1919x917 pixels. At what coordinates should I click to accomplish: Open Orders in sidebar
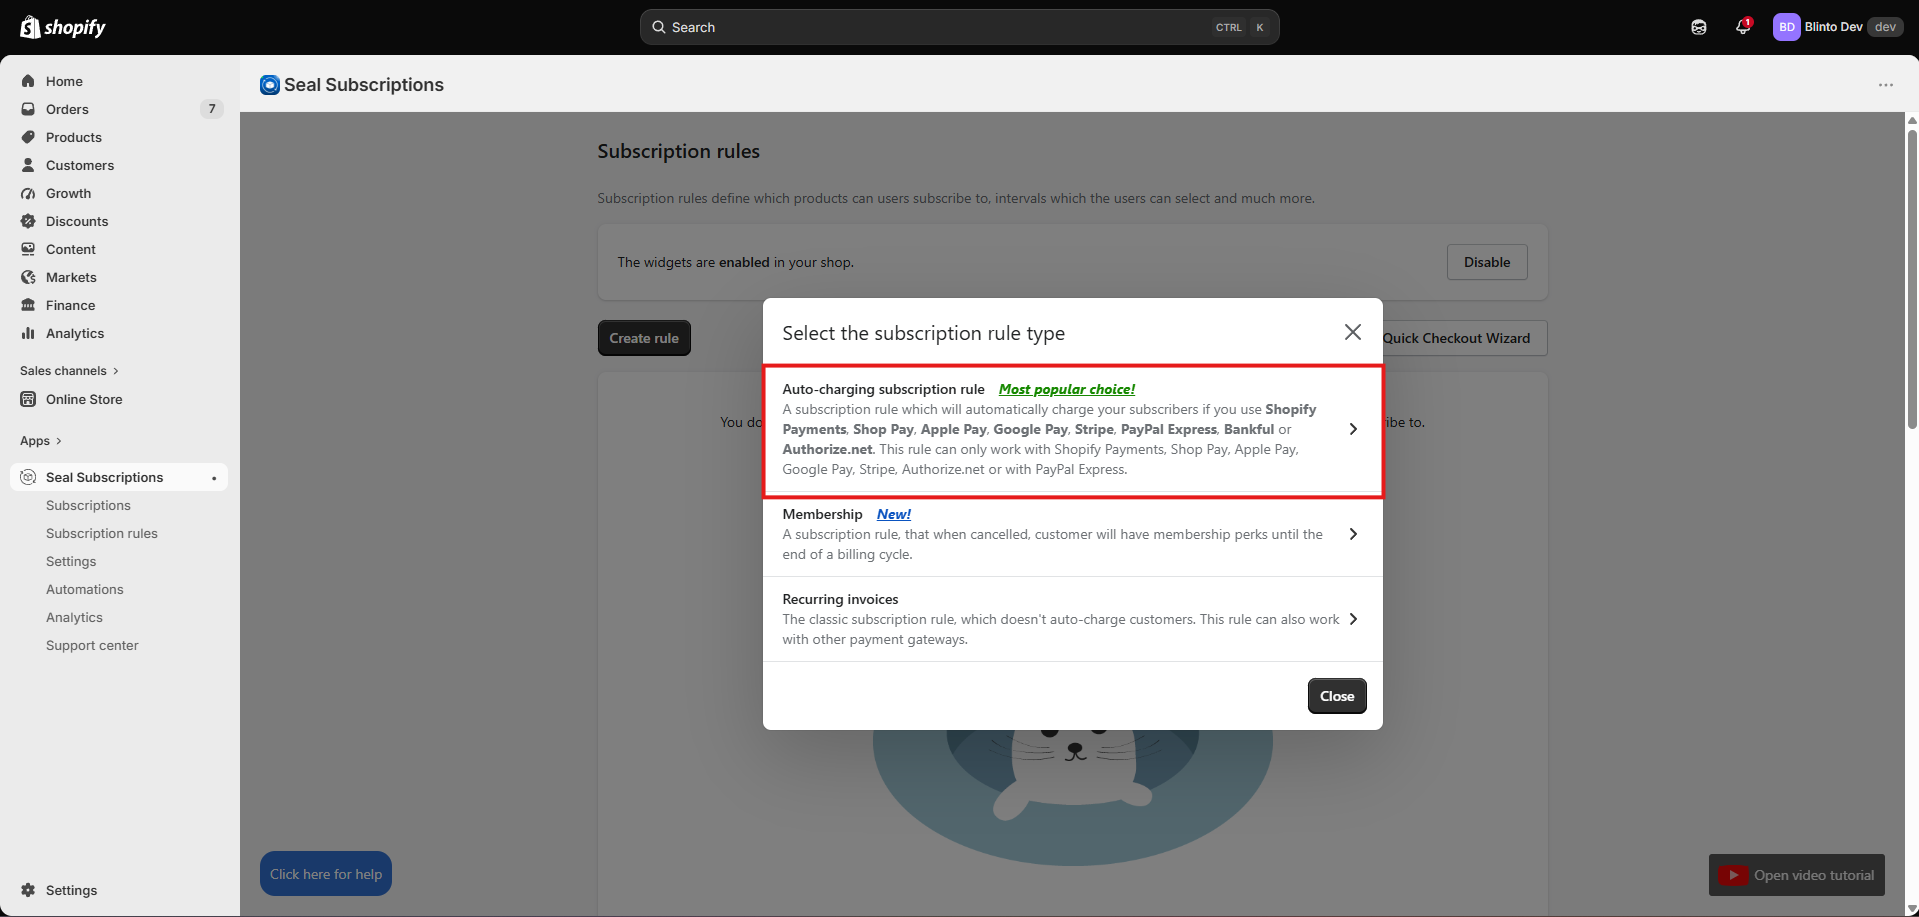coord(67,109)
